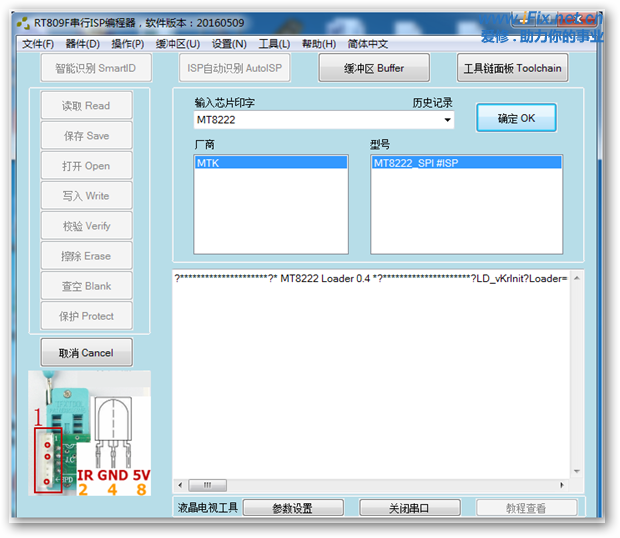Click the 智能识别 SmartID button

point(96,68)
